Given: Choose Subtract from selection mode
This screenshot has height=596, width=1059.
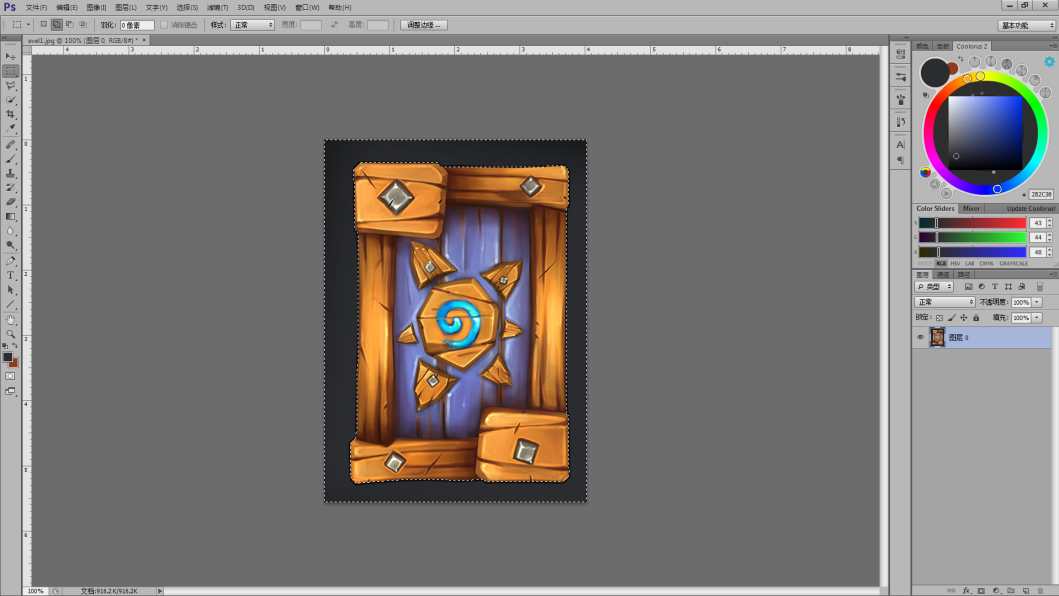Looking at the screenshot, I should pyautogui.click(x=70, y=24).
